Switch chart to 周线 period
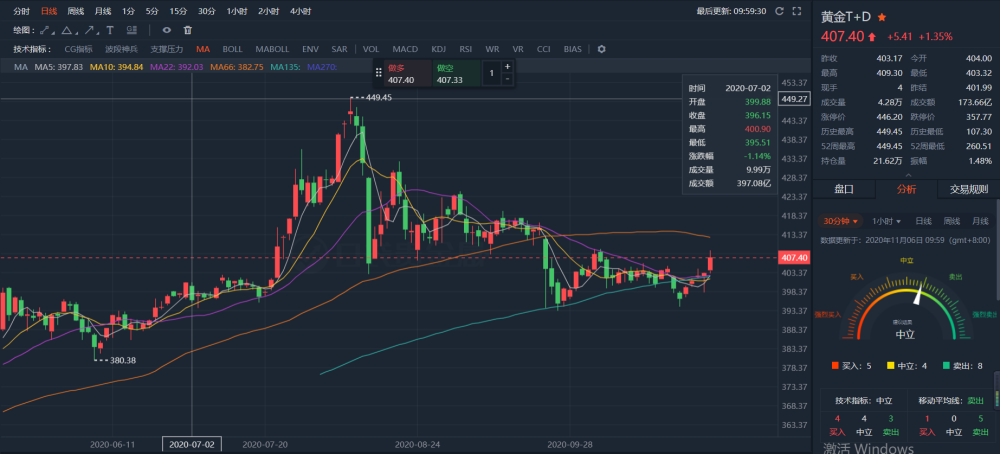 pos(76,11)
